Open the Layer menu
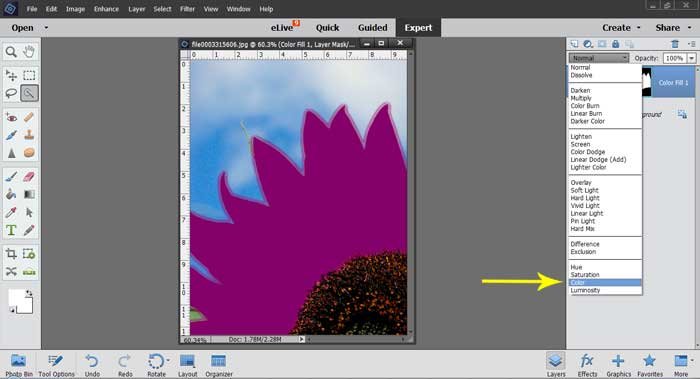700x379 pixels. pos(137,9)
